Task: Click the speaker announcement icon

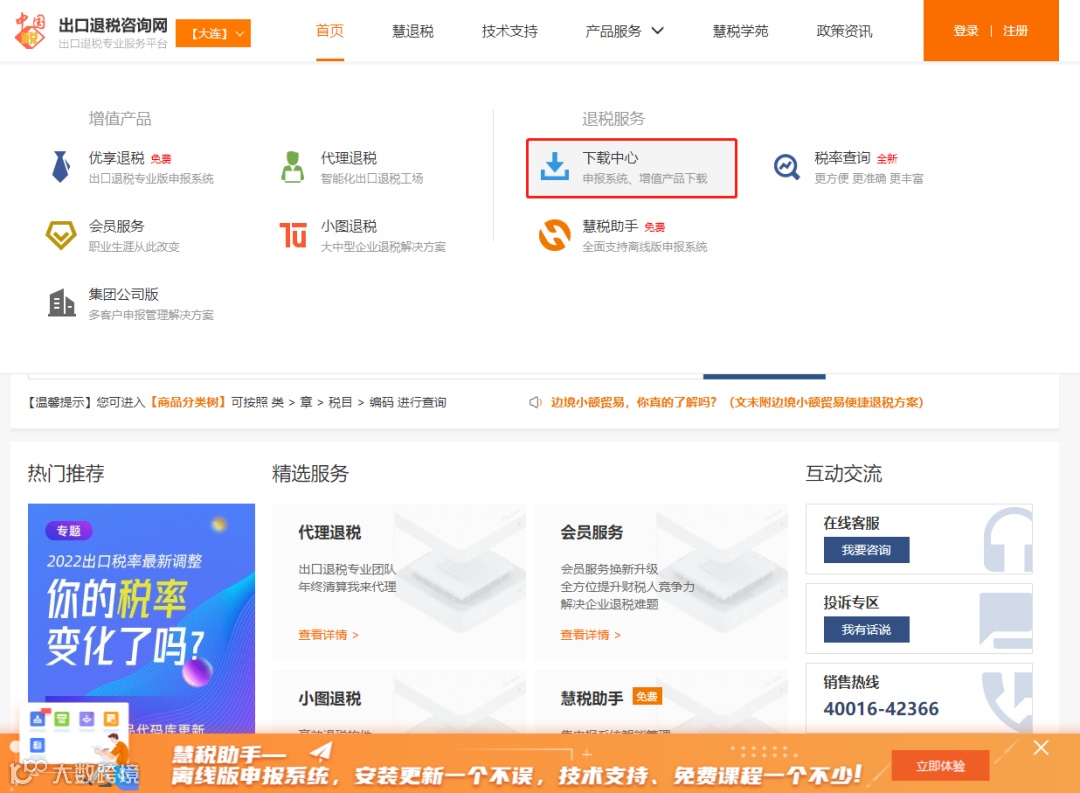Action: [x=535, y=402]
